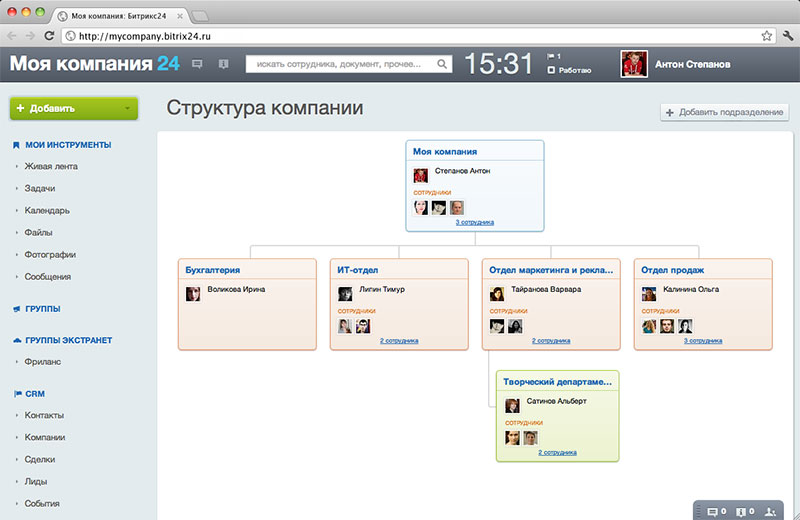Open bottom bar messages counter icon
The width and height of the screenshot is (800, 520).
(x=716, y=511)
